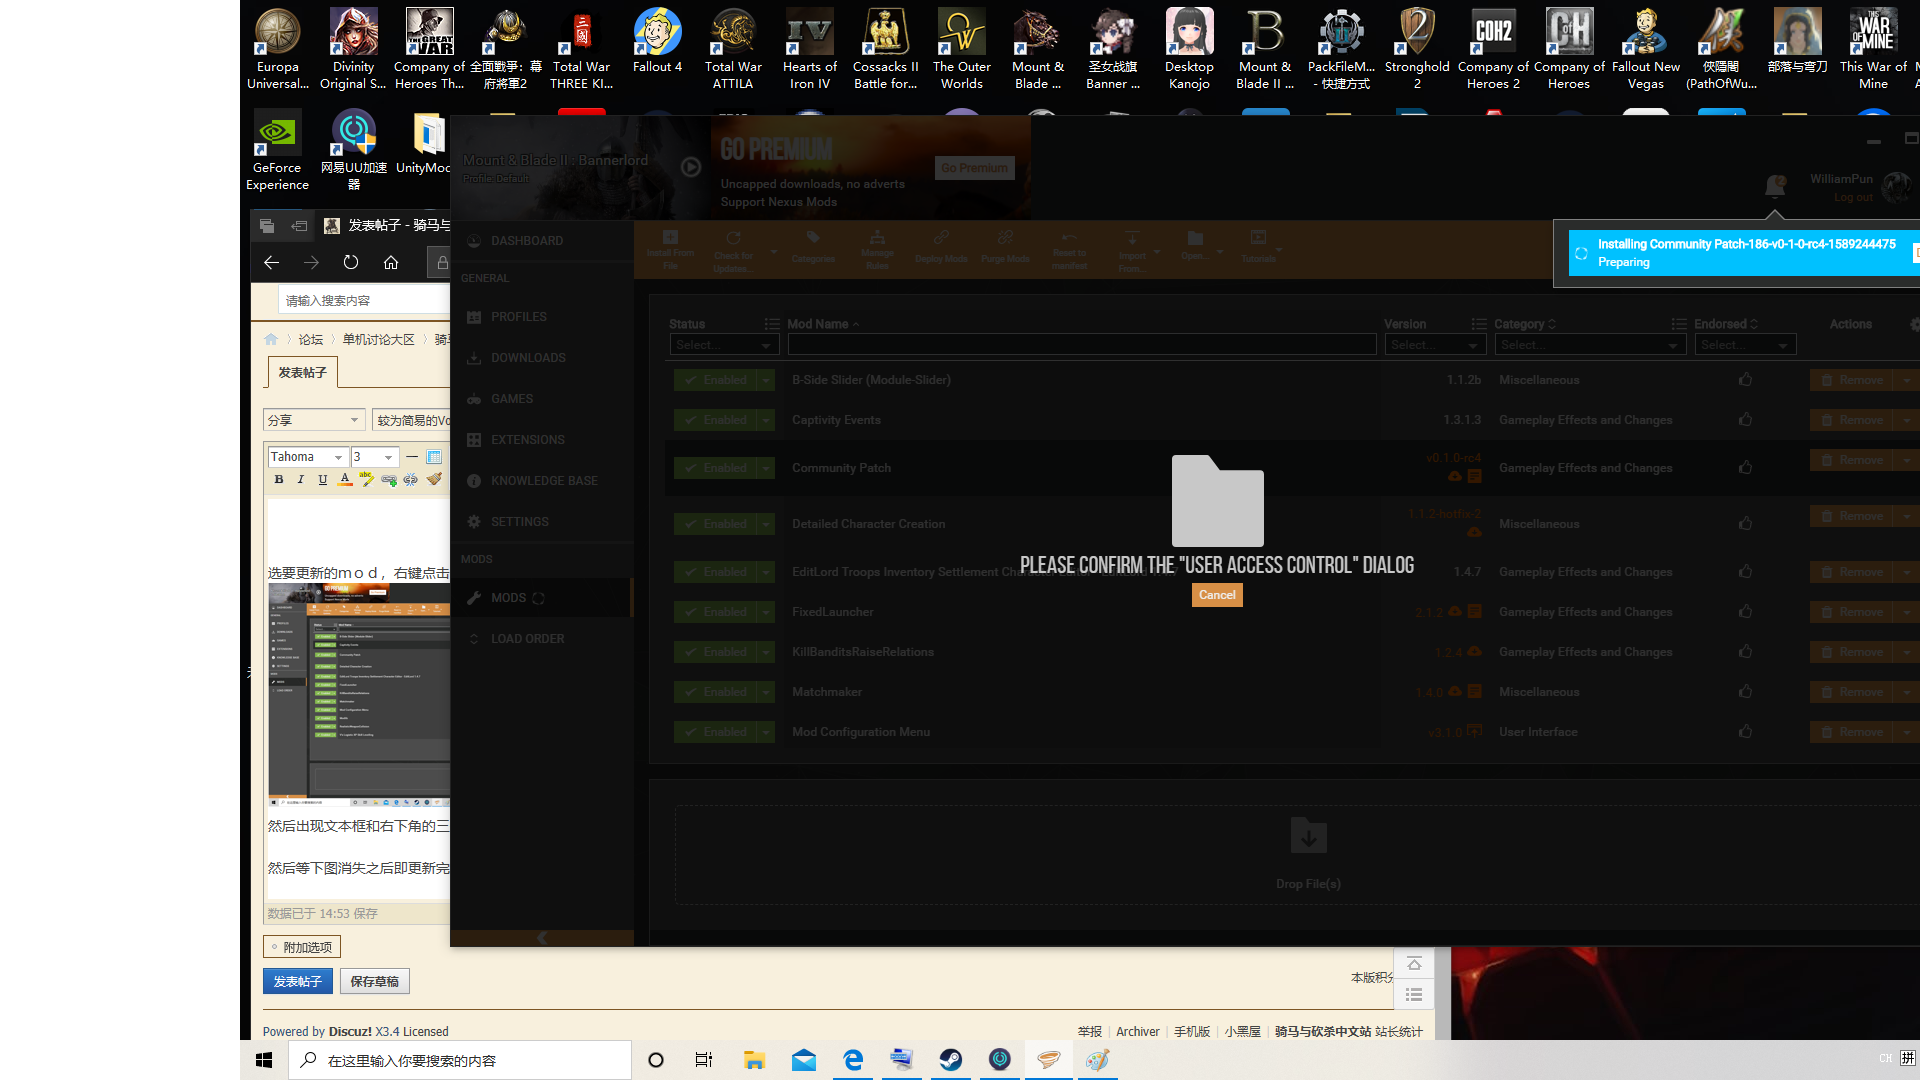Toggle Enabled state for Mod Configuration Menu
Image resolution: width=1920 pixels, height=1080 pixels.
[x=716, y=732]
